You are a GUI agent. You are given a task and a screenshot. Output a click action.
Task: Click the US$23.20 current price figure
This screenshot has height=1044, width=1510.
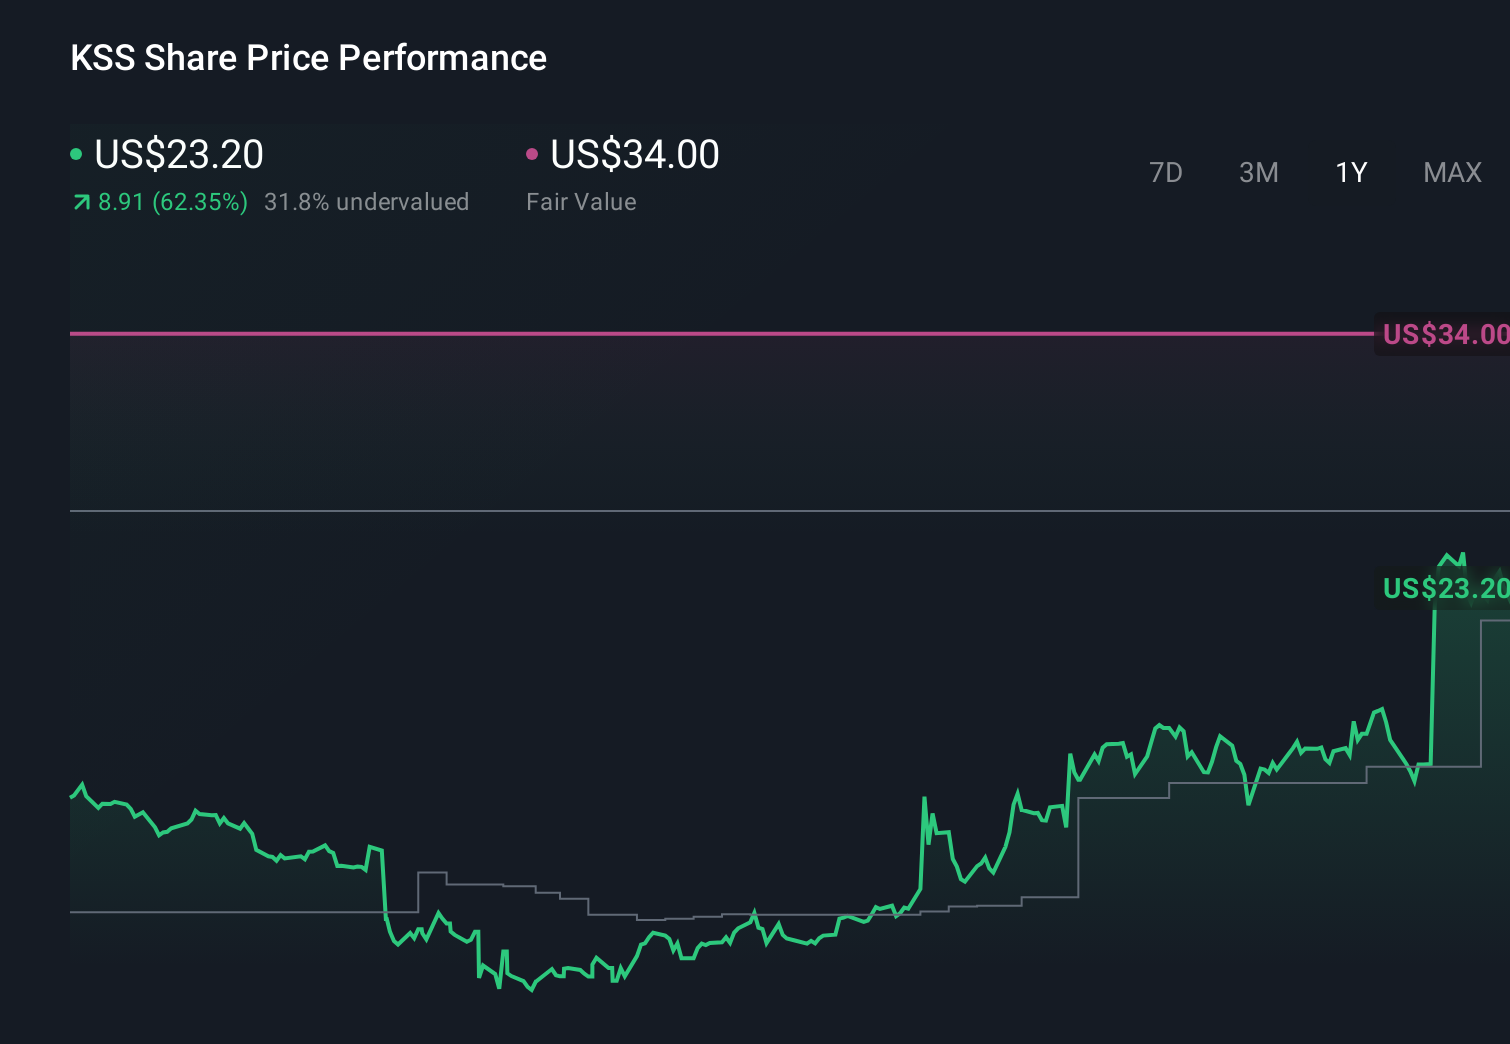coord(178,154)
